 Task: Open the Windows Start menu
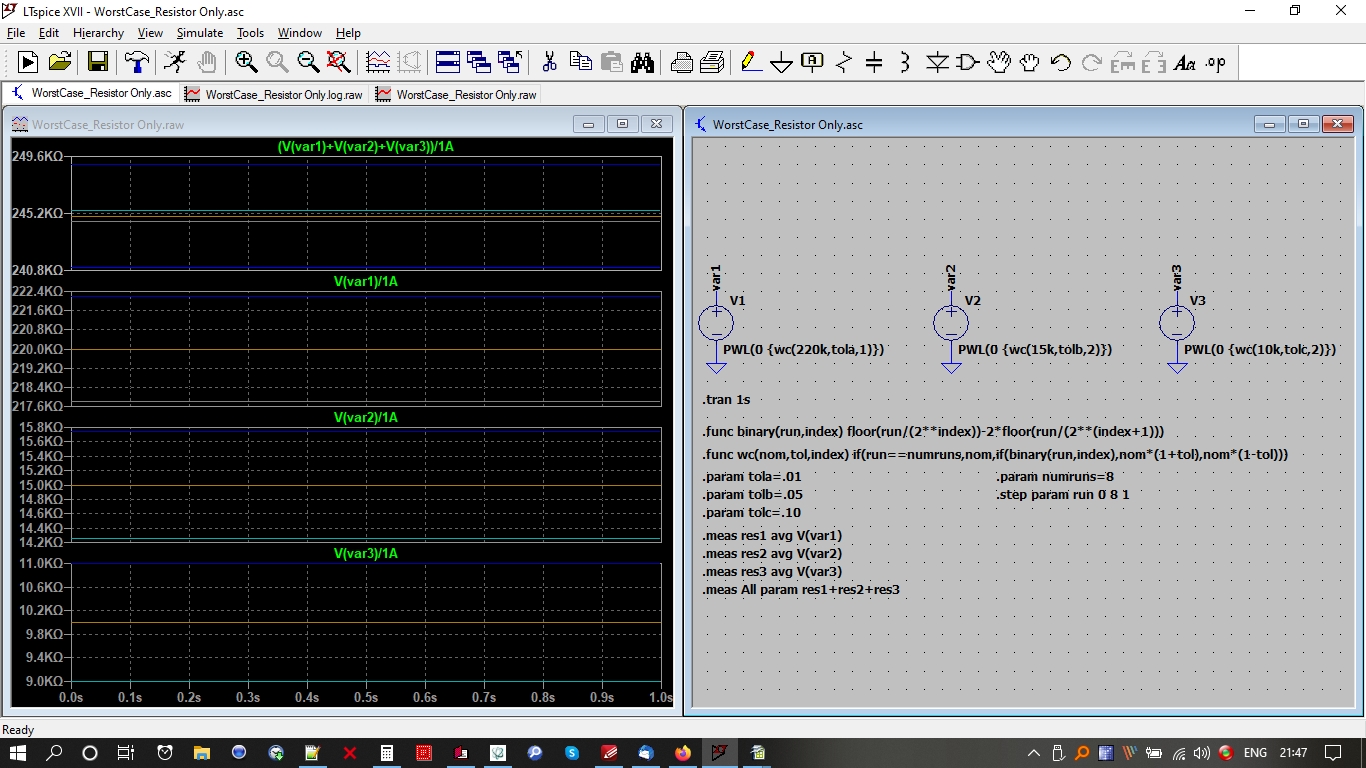(19, 752)
